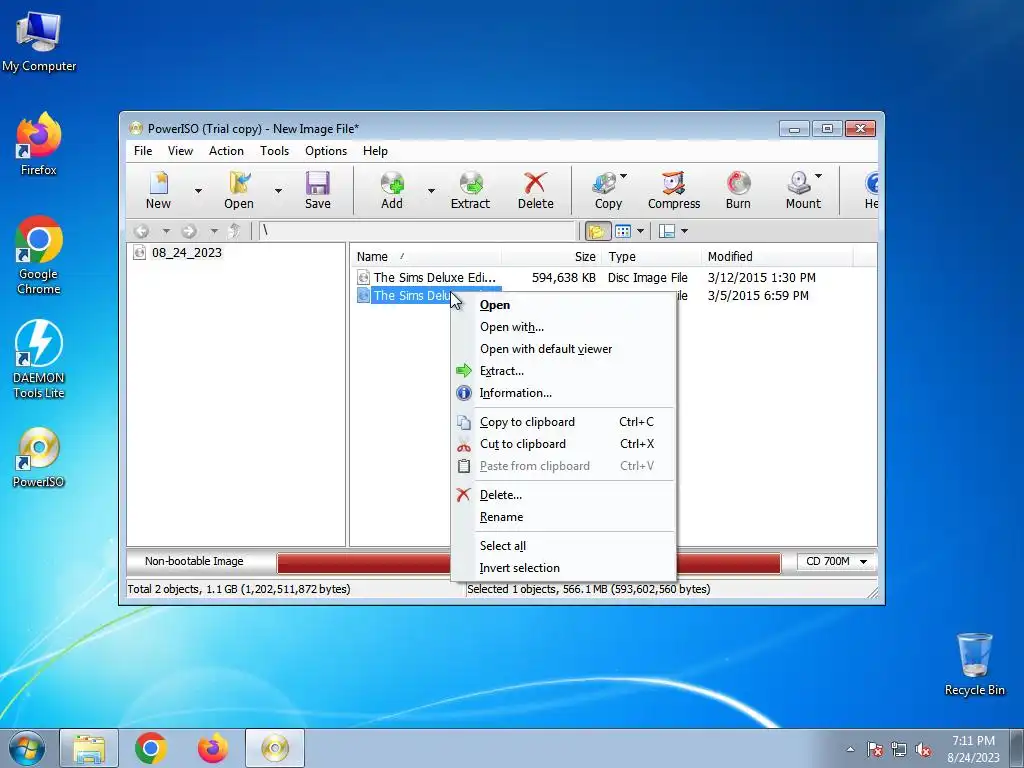Viewport: 1024px width, 768px height.
Task: Click the Non-bootable Image label
Action: tap(194, 561)
